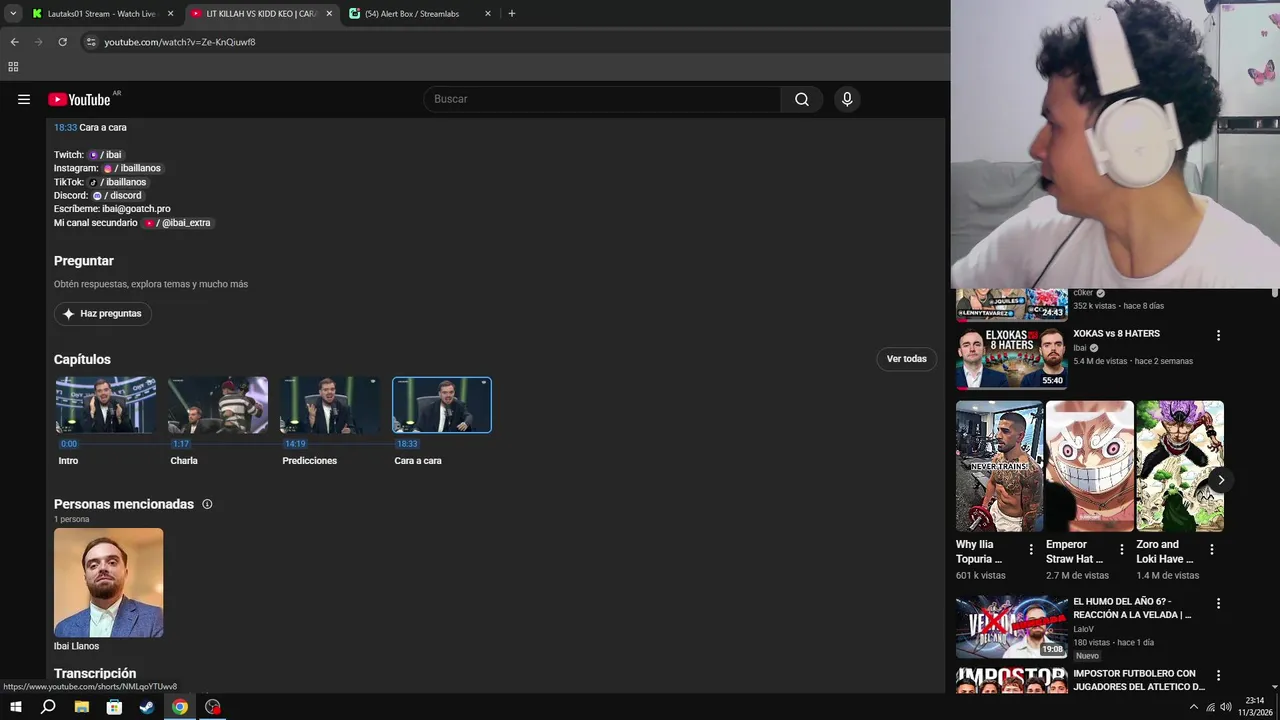Open XOKAS vs 8 HATERS video thumbnail
This screenshot has height=720, width=1280.
pyautogui.click(x=1011, y=358)
